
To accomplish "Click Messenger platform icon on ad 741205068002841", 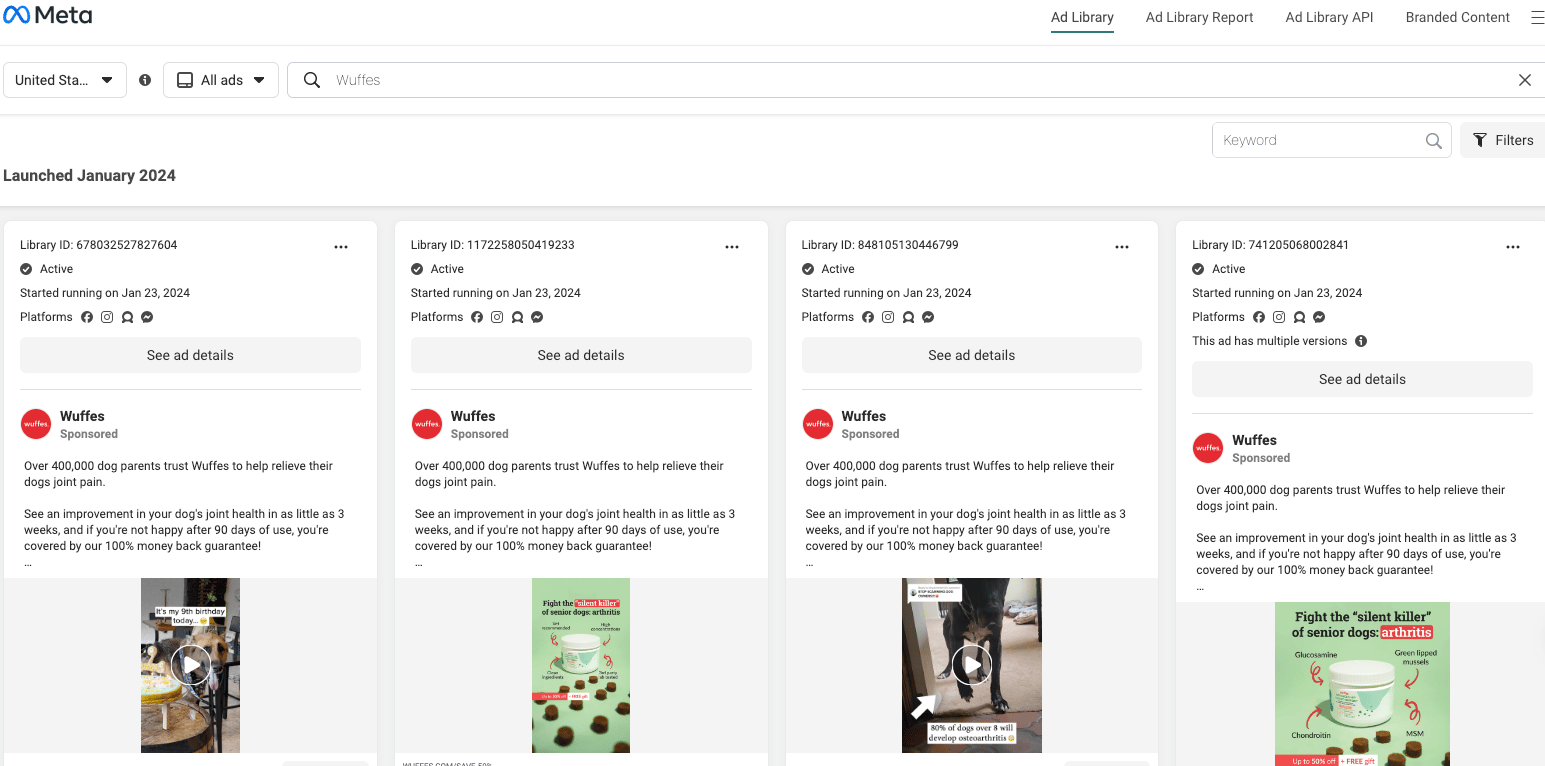I will pos(1319,317).
